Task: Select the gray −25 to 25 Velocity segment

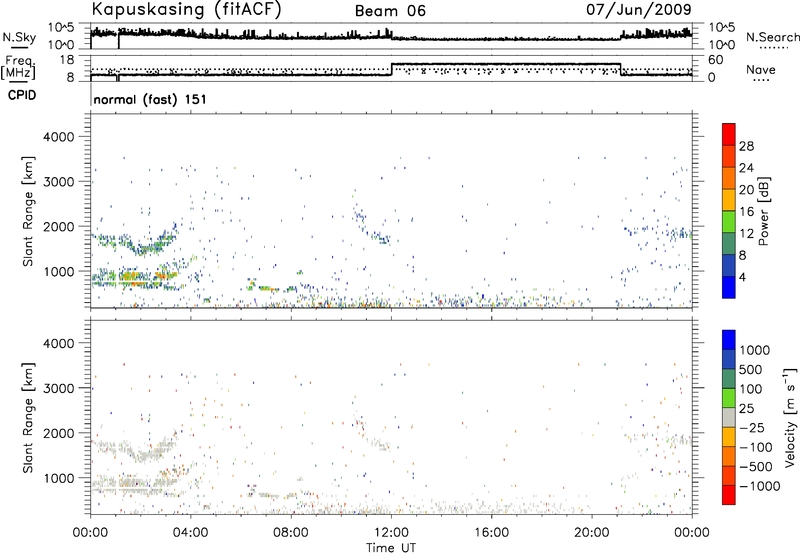Action: (x=729, y=417)
